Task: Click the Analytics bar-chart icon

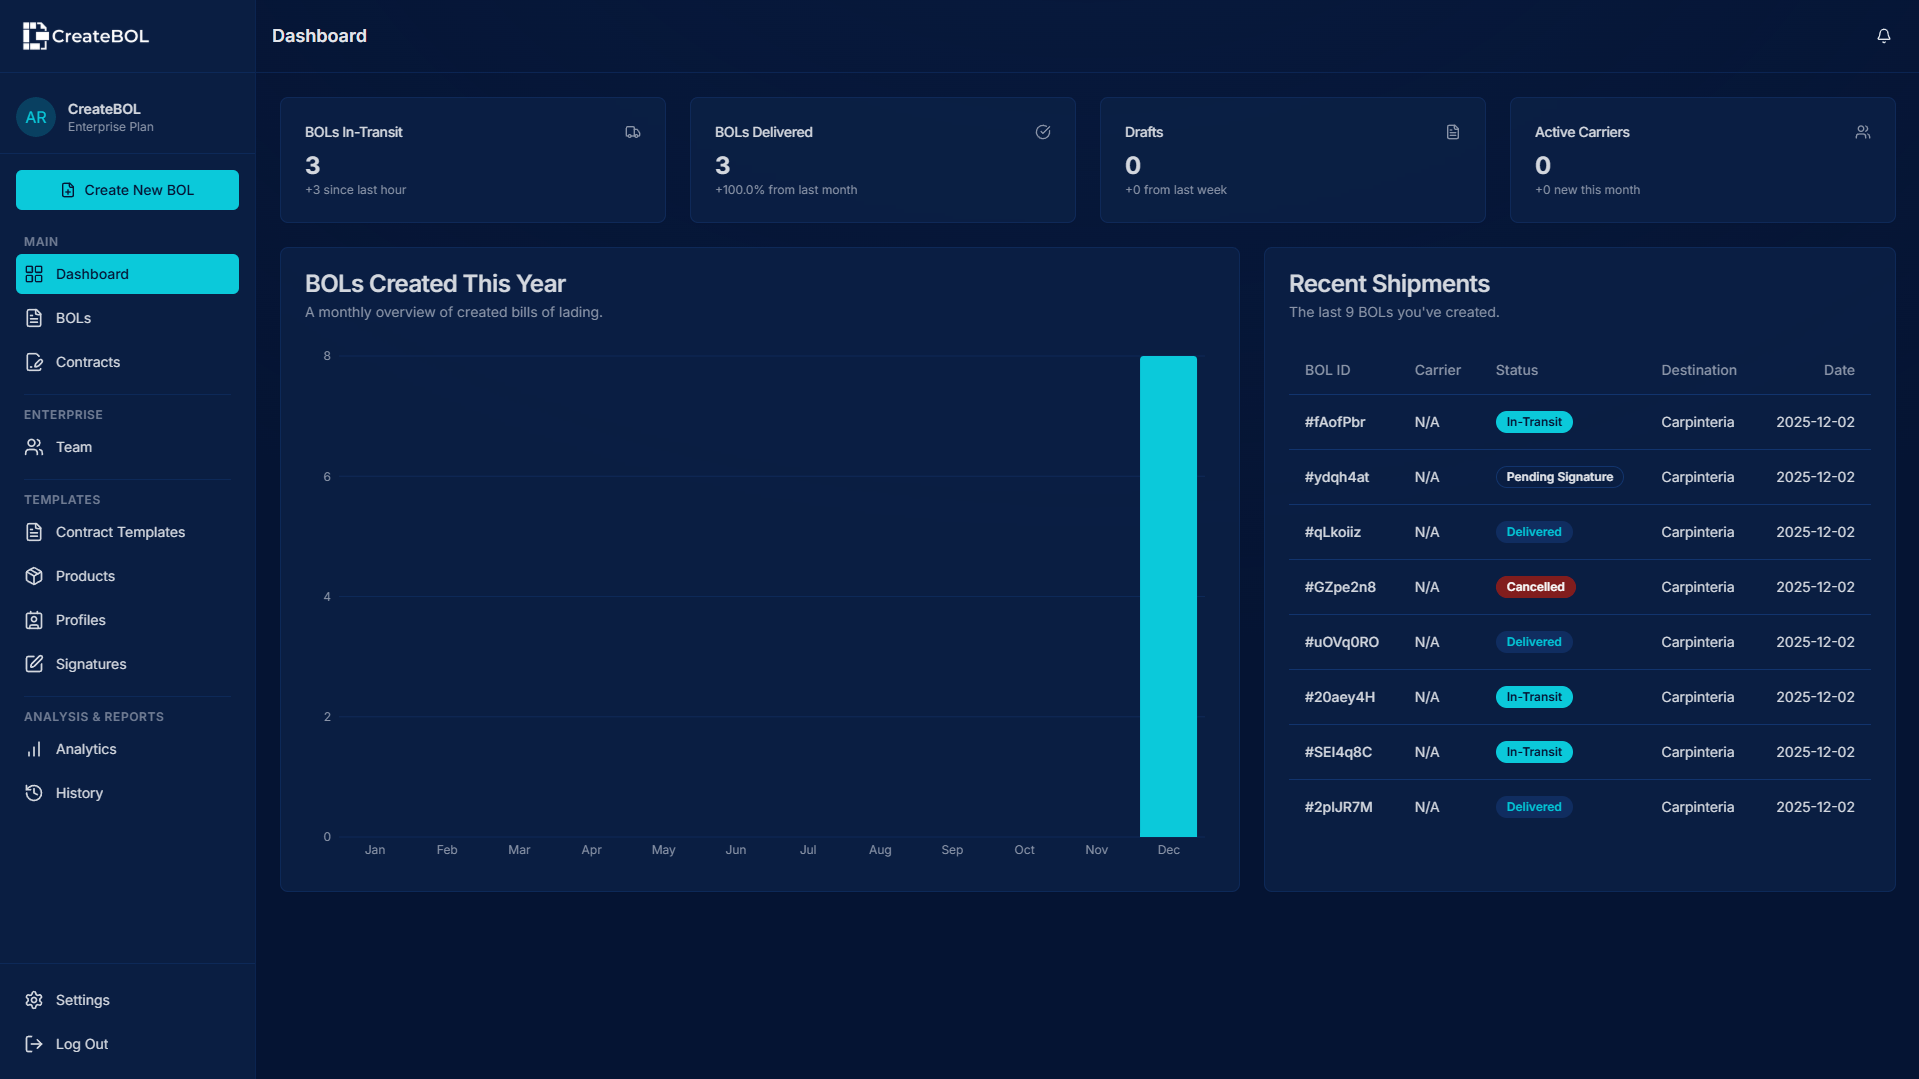Action: point(34,749)
